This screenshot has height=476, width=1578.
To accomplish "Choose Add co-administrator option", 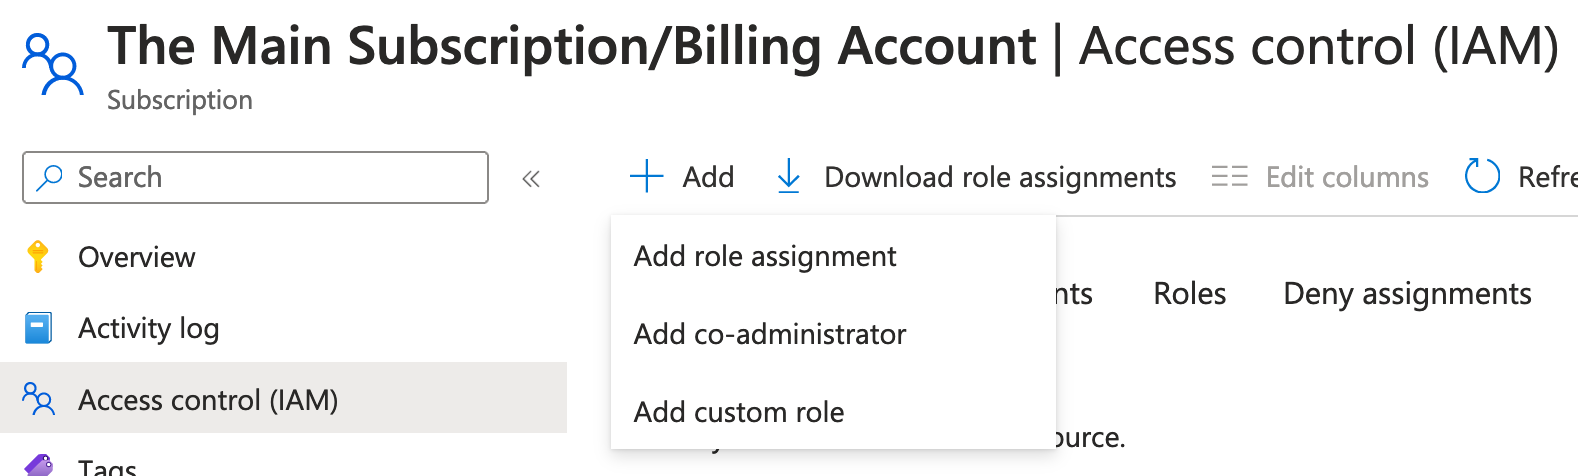I will coord(770,334).
